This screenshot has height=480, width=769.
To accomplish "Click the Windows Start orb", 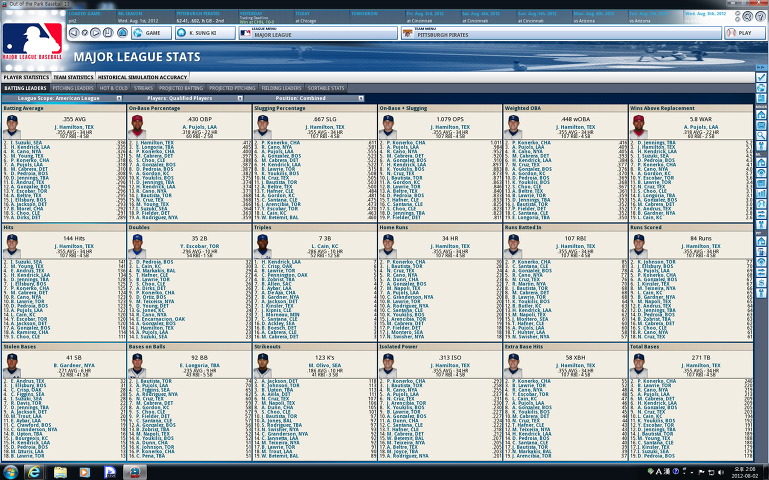I will click(x=10, y=472).
